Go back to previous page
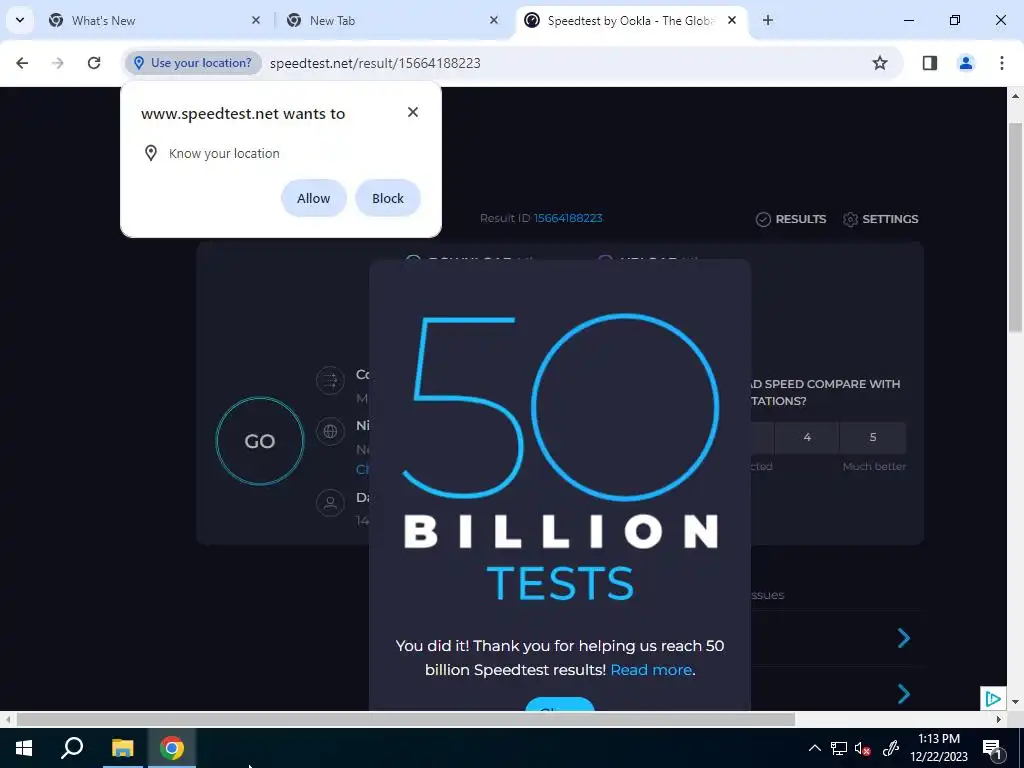The height and width of the screenshot is (768, 1024). click(x=22, y=63)
